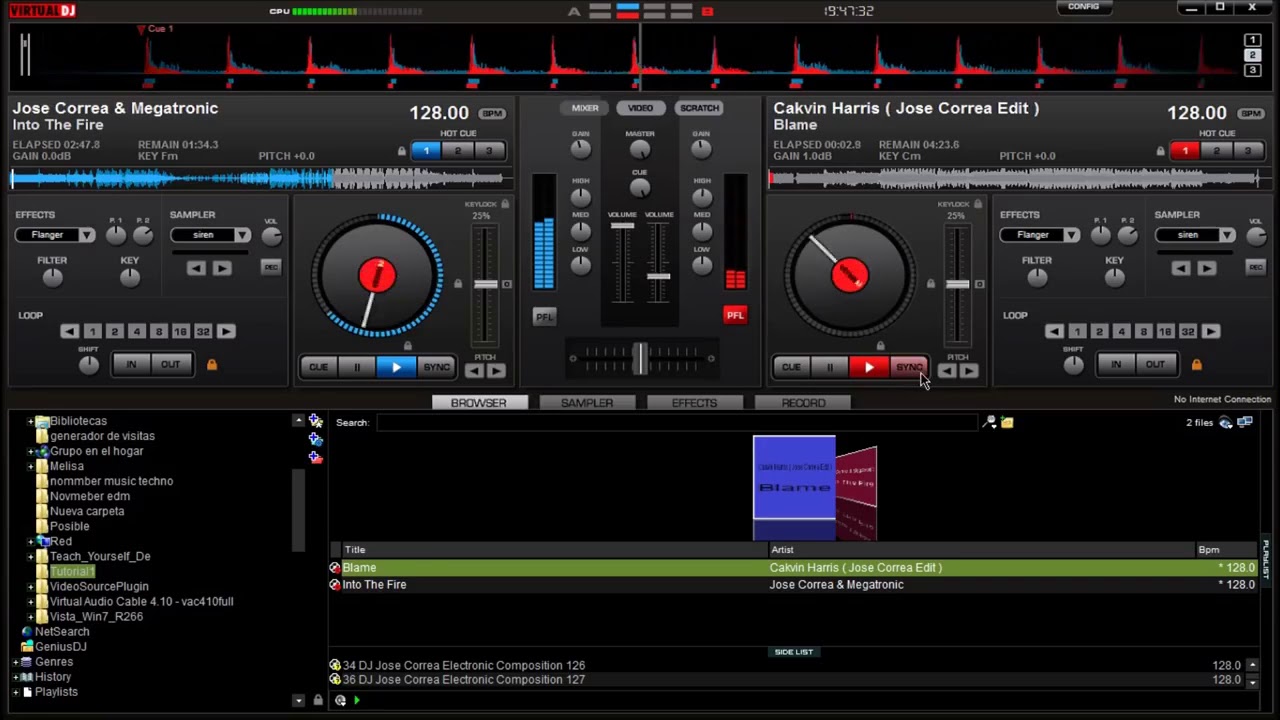Image resolution: width=1280 pixels, height=720 pixels.
Task: Show the VIDEO mixer panel
Action: (640, 108)
